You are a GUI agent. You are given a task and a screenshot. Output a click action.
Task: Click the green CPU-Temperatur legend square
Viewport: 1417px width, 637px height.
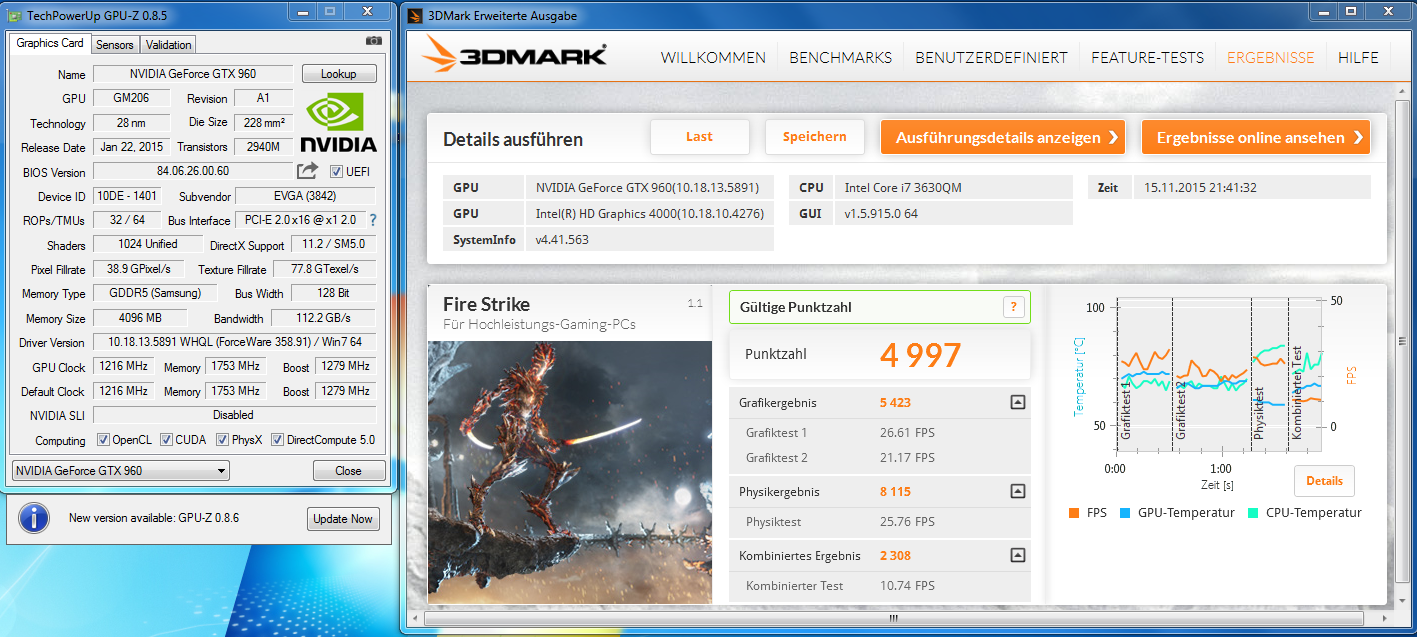(1254, 513)
